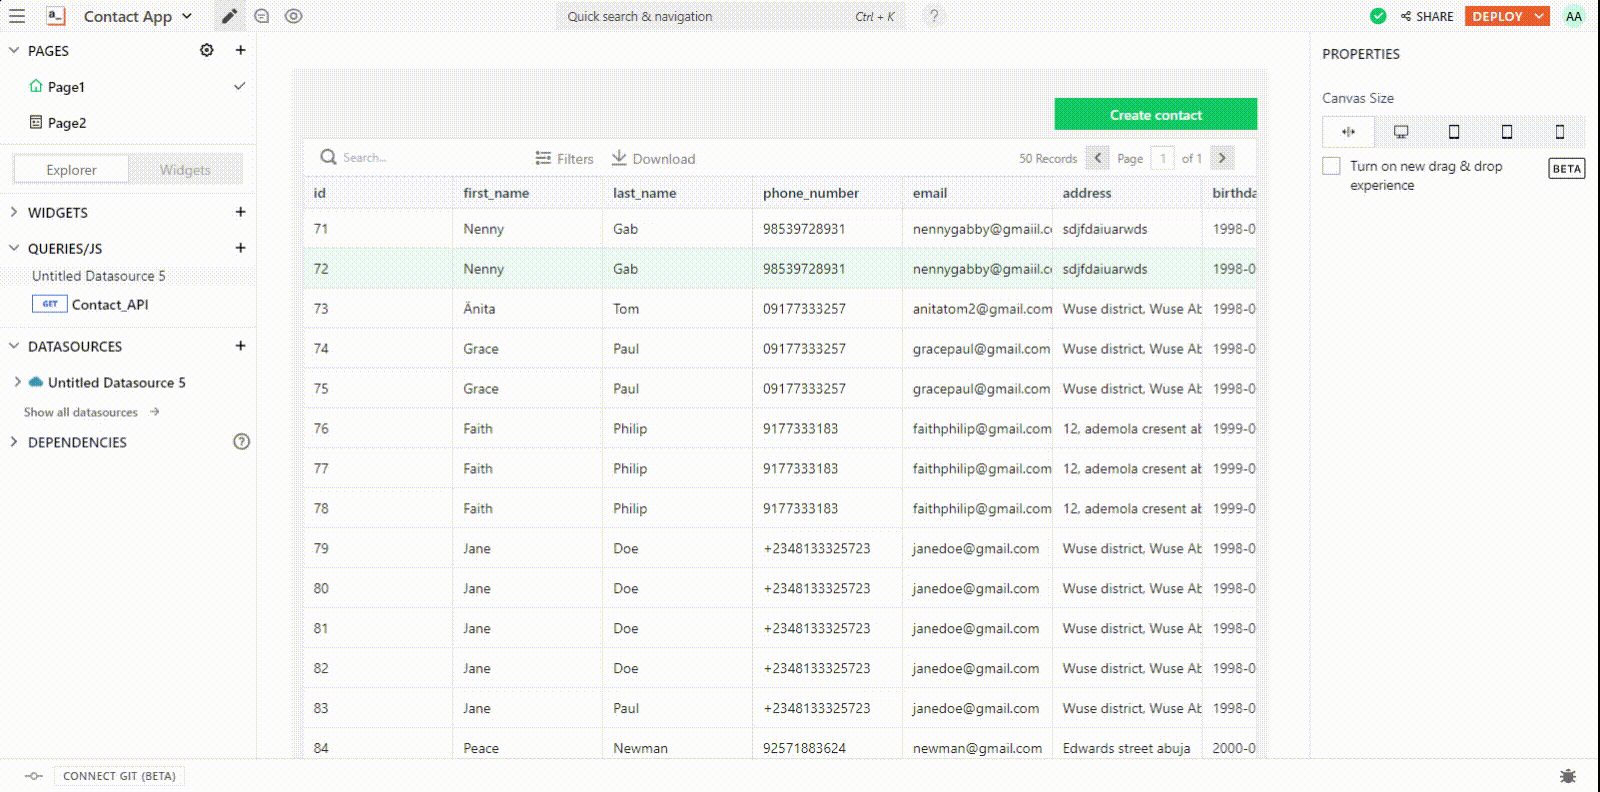Click the Create contact button
This screenshot has height=792, width=1600.
[x=1155, y=115]
